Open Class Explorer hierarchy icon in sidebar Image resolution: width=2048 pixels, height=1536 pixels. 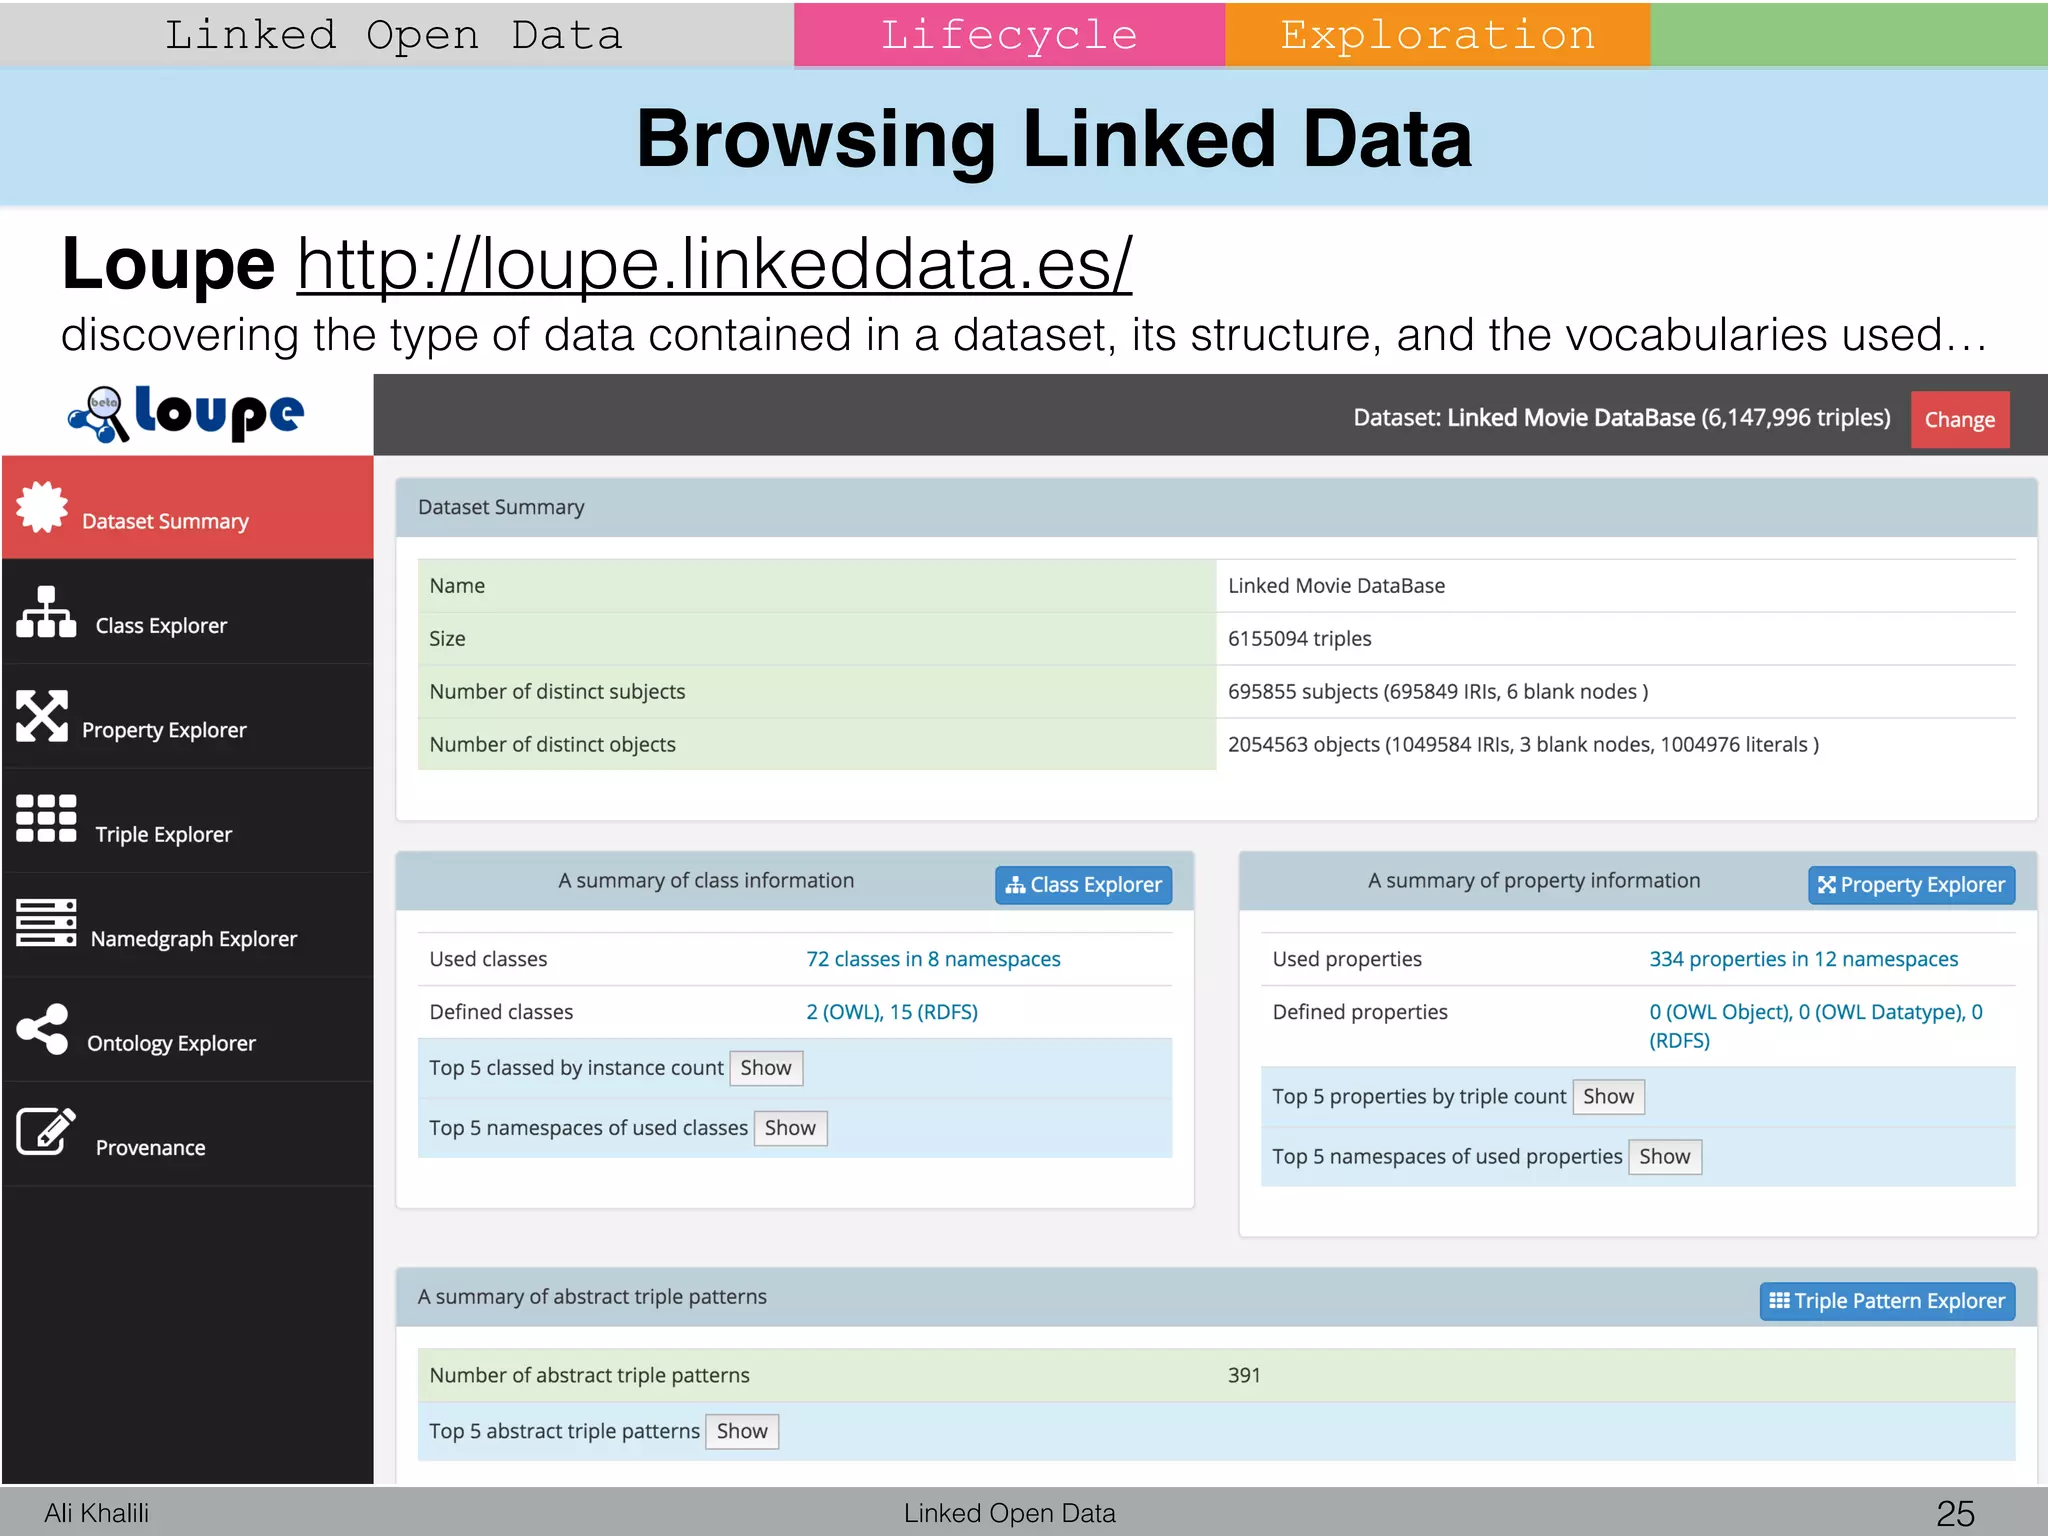pos(46,612)
